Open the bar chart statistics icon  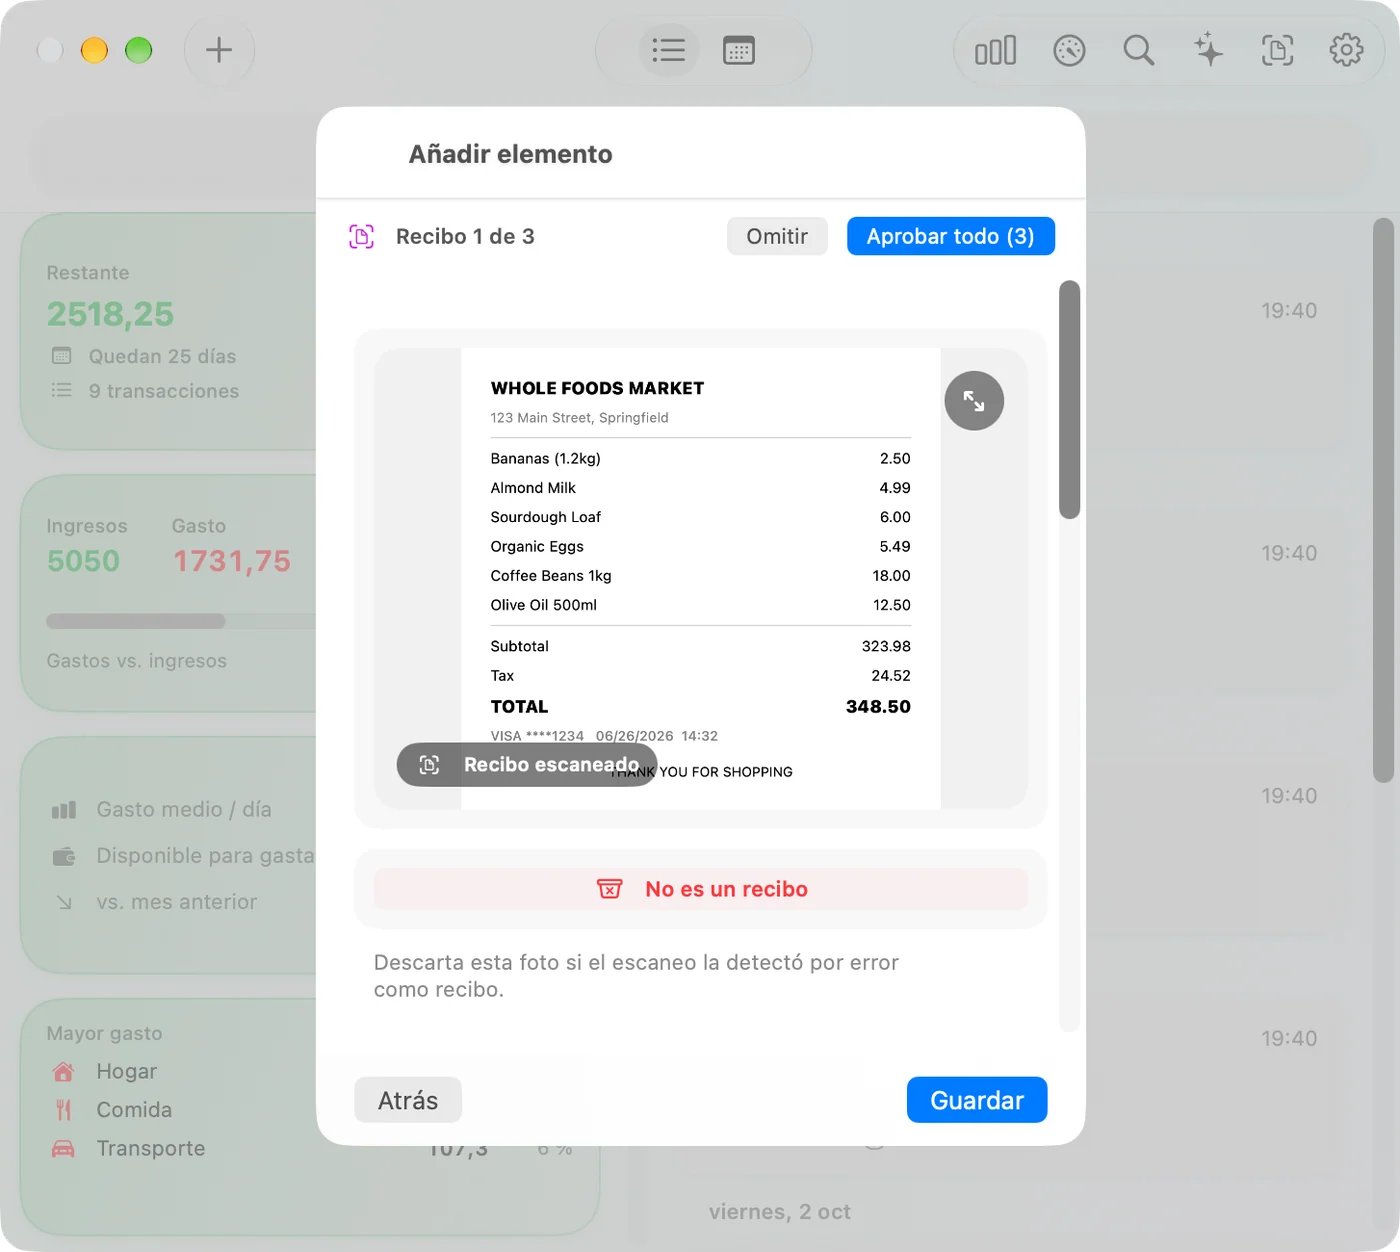996,50
